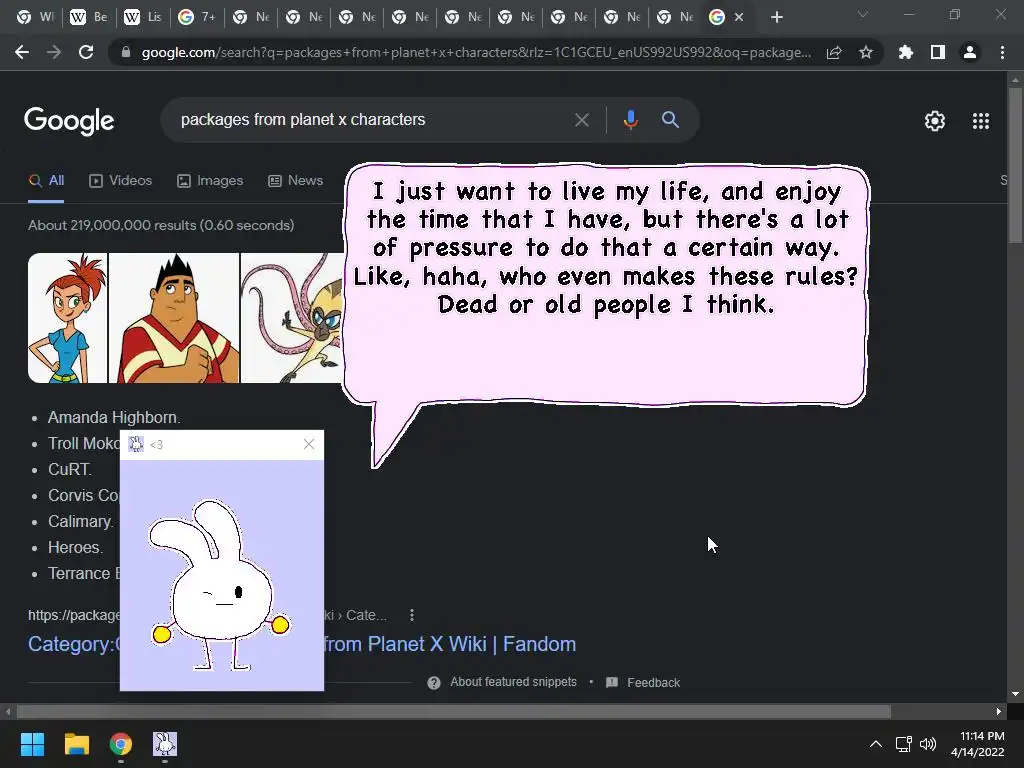Screen dimensions: 1024x768
Task: Click the address bar URL
Action: tap(476, 52)
